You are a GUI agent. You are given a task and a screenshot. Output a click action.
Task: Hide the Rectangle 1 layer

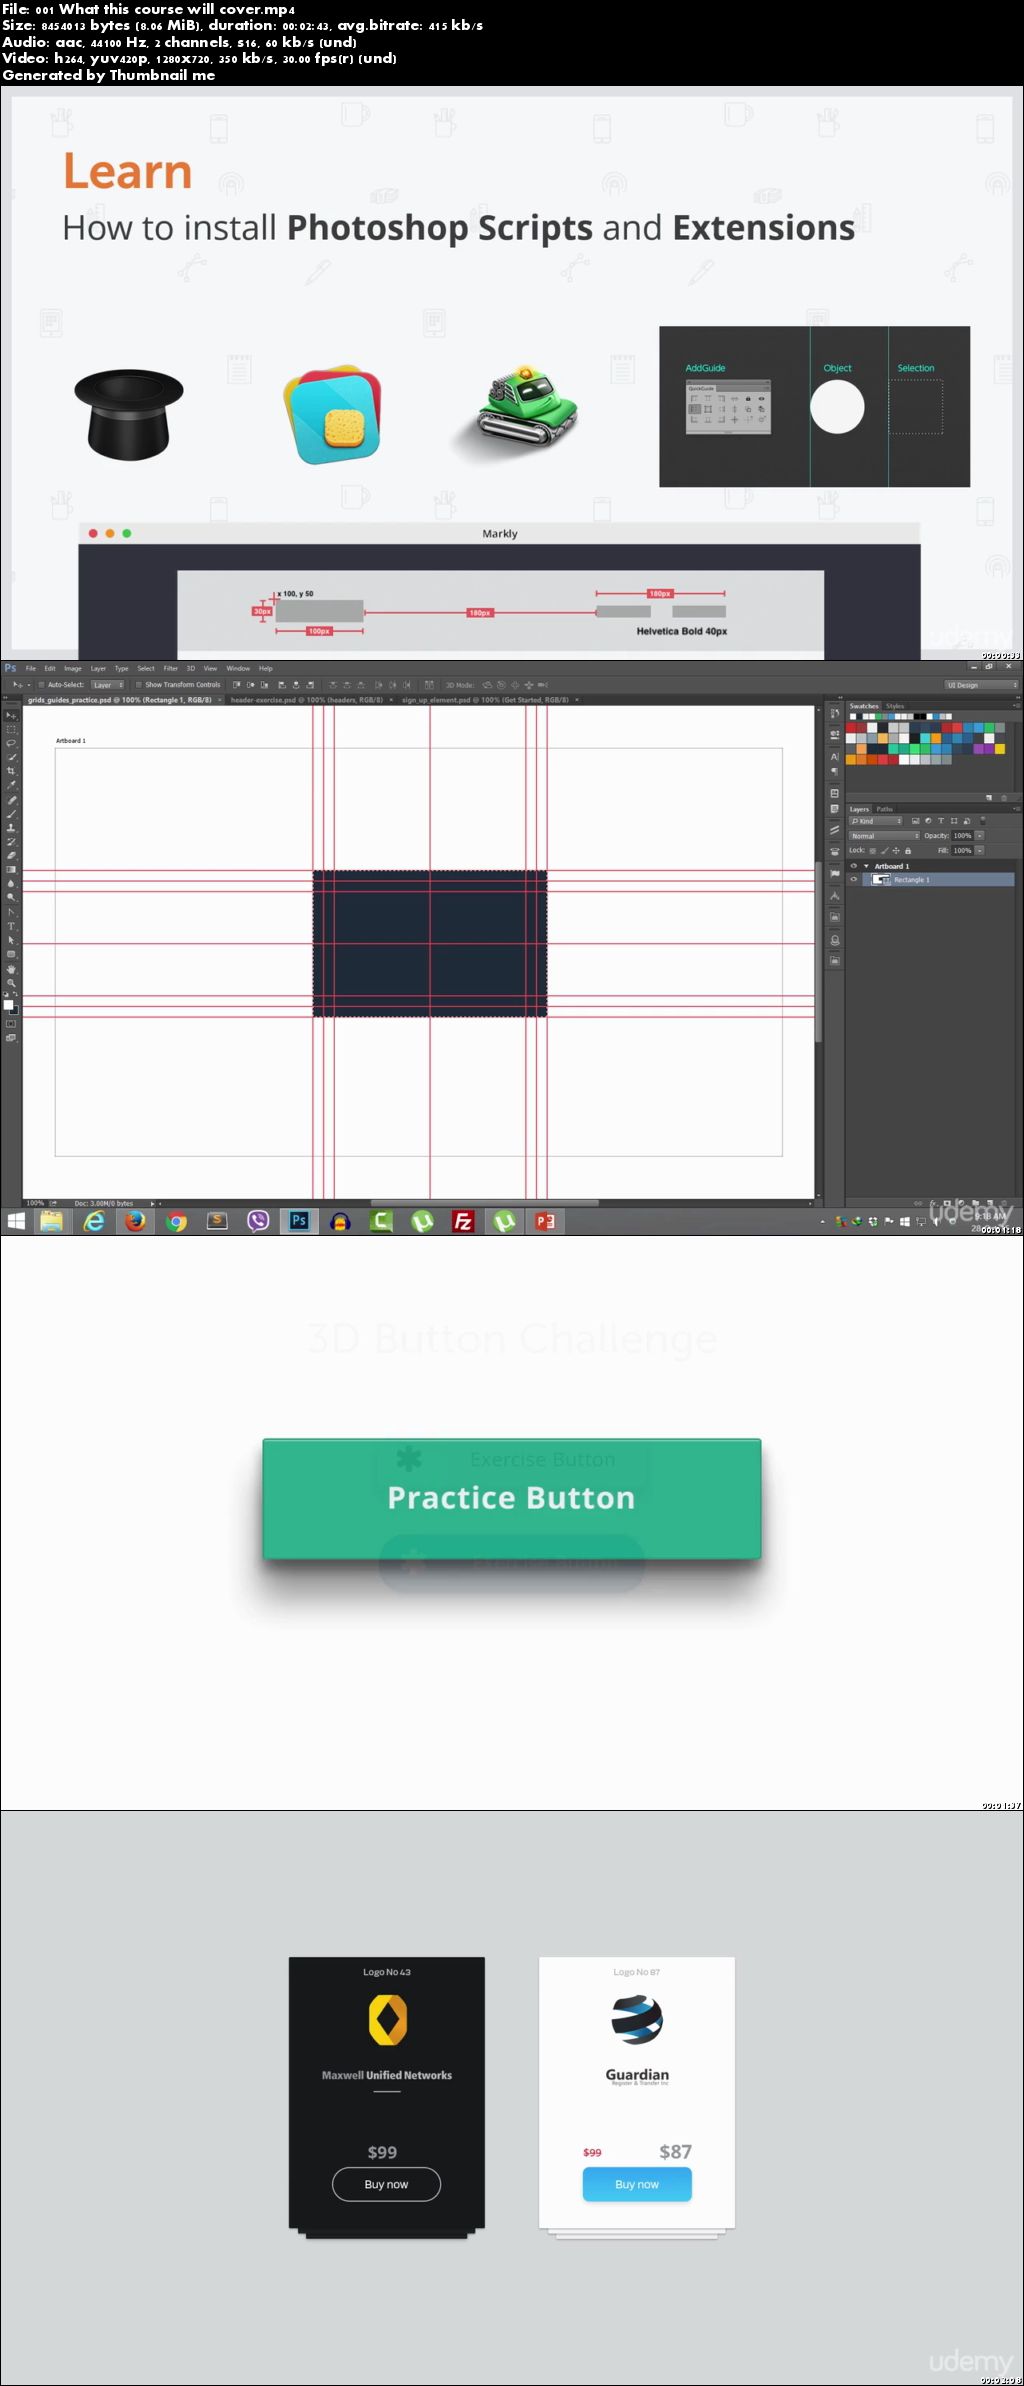[x=854, y=879]
